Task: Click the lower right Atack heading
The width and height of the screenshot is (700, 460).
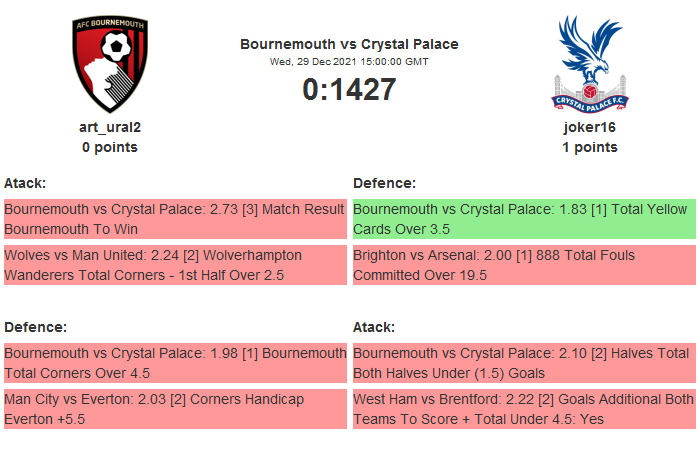Action: pos(375,327)
